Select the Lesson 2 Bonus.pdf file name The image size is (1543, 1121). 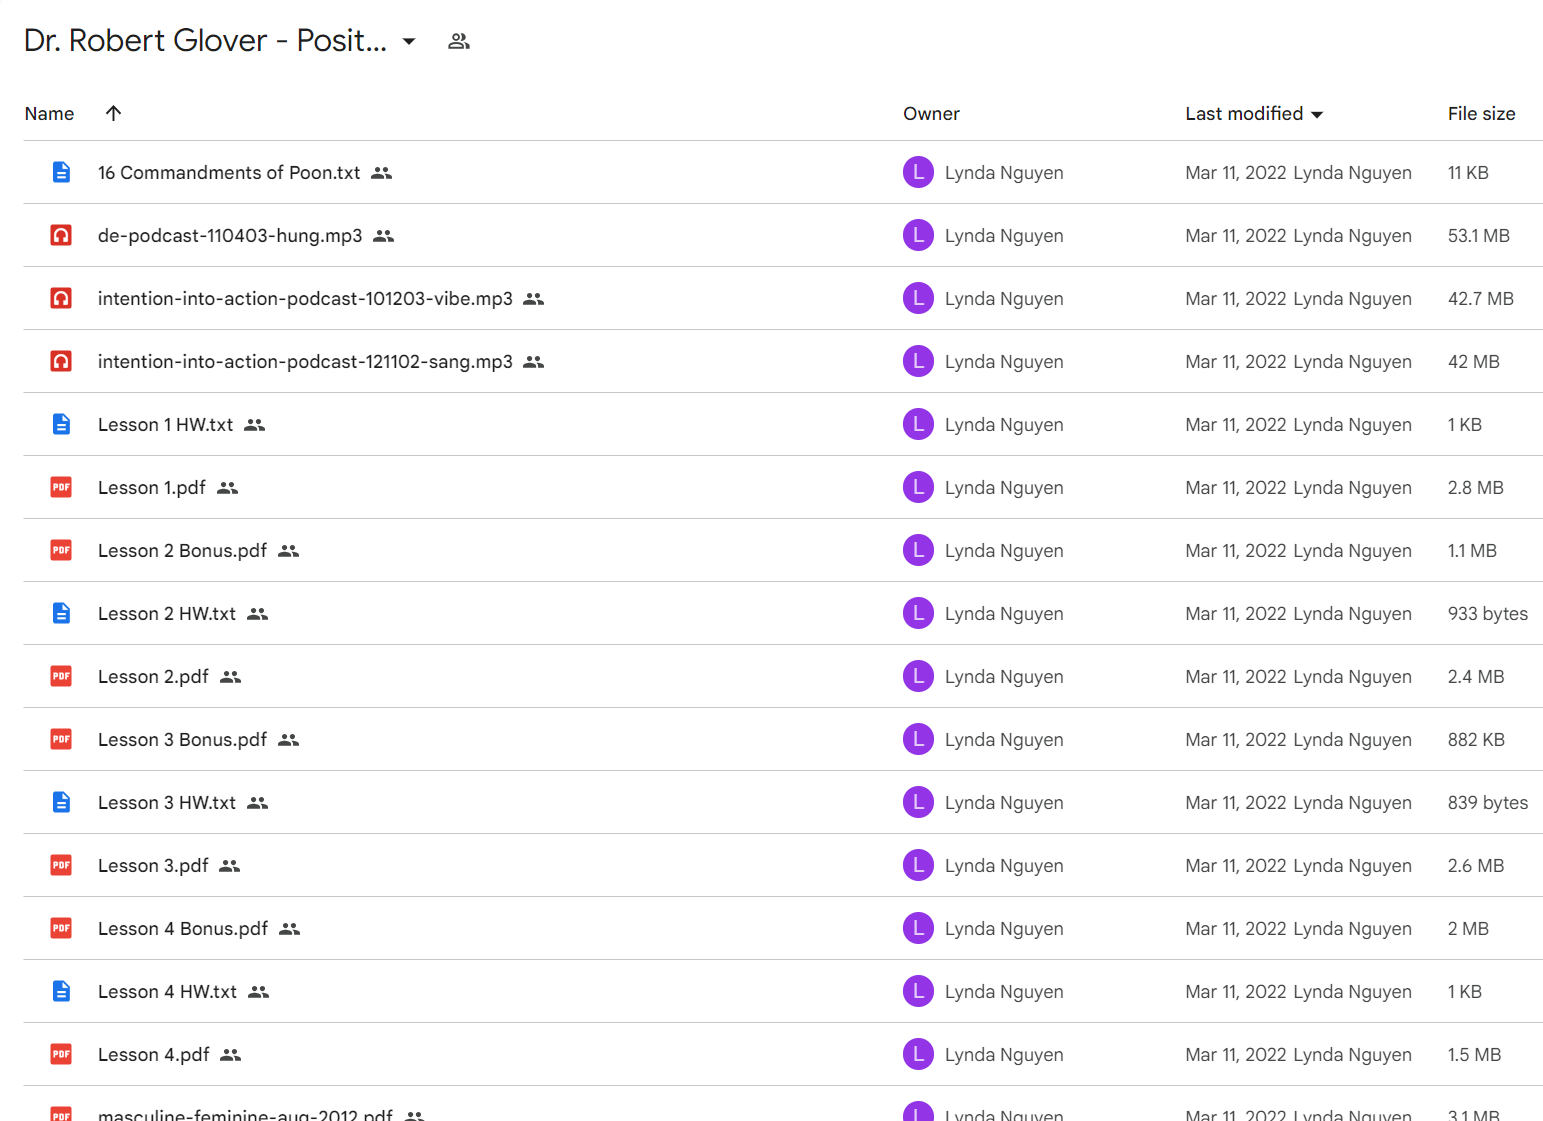[183, 551]
